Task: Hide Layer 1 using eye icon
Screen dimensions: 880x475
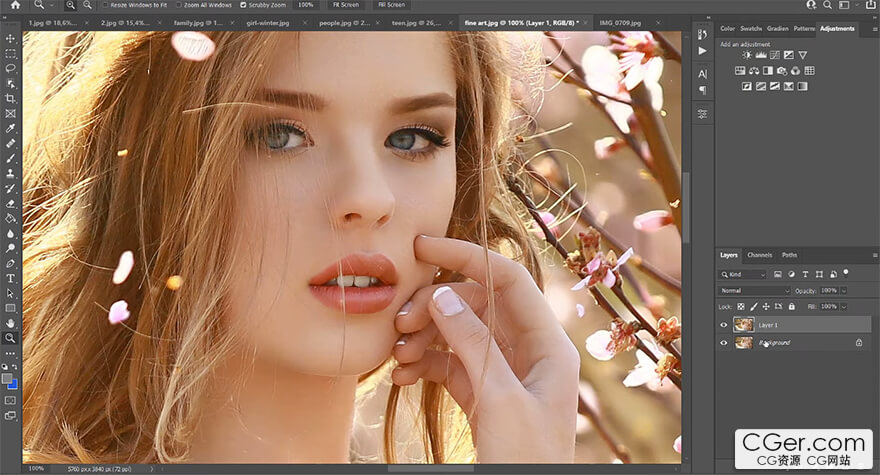Action: (724, 325)
